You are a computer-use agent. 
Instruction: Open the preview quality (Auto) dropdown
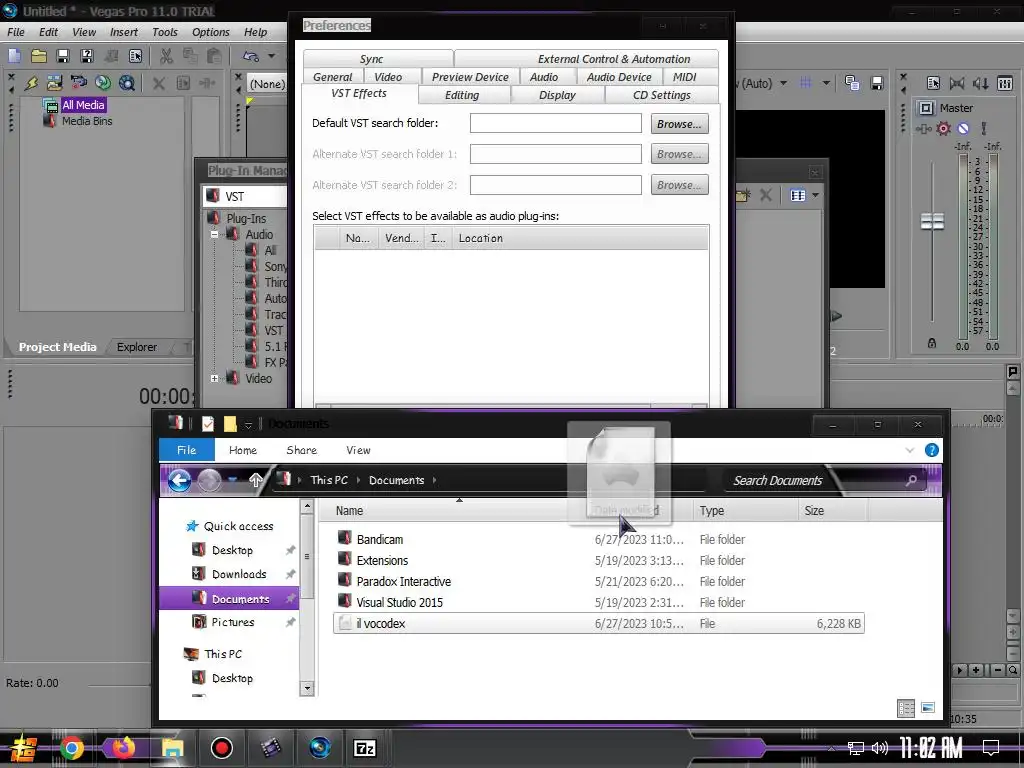click(x=783, y=83)
